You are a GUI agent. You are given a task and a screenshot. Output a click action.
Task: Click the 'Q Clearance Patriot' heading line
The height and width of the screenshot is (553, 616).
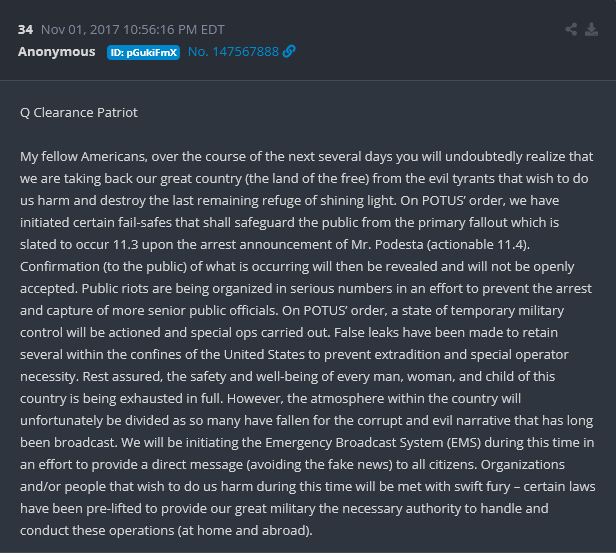click(x=79, y=112)
